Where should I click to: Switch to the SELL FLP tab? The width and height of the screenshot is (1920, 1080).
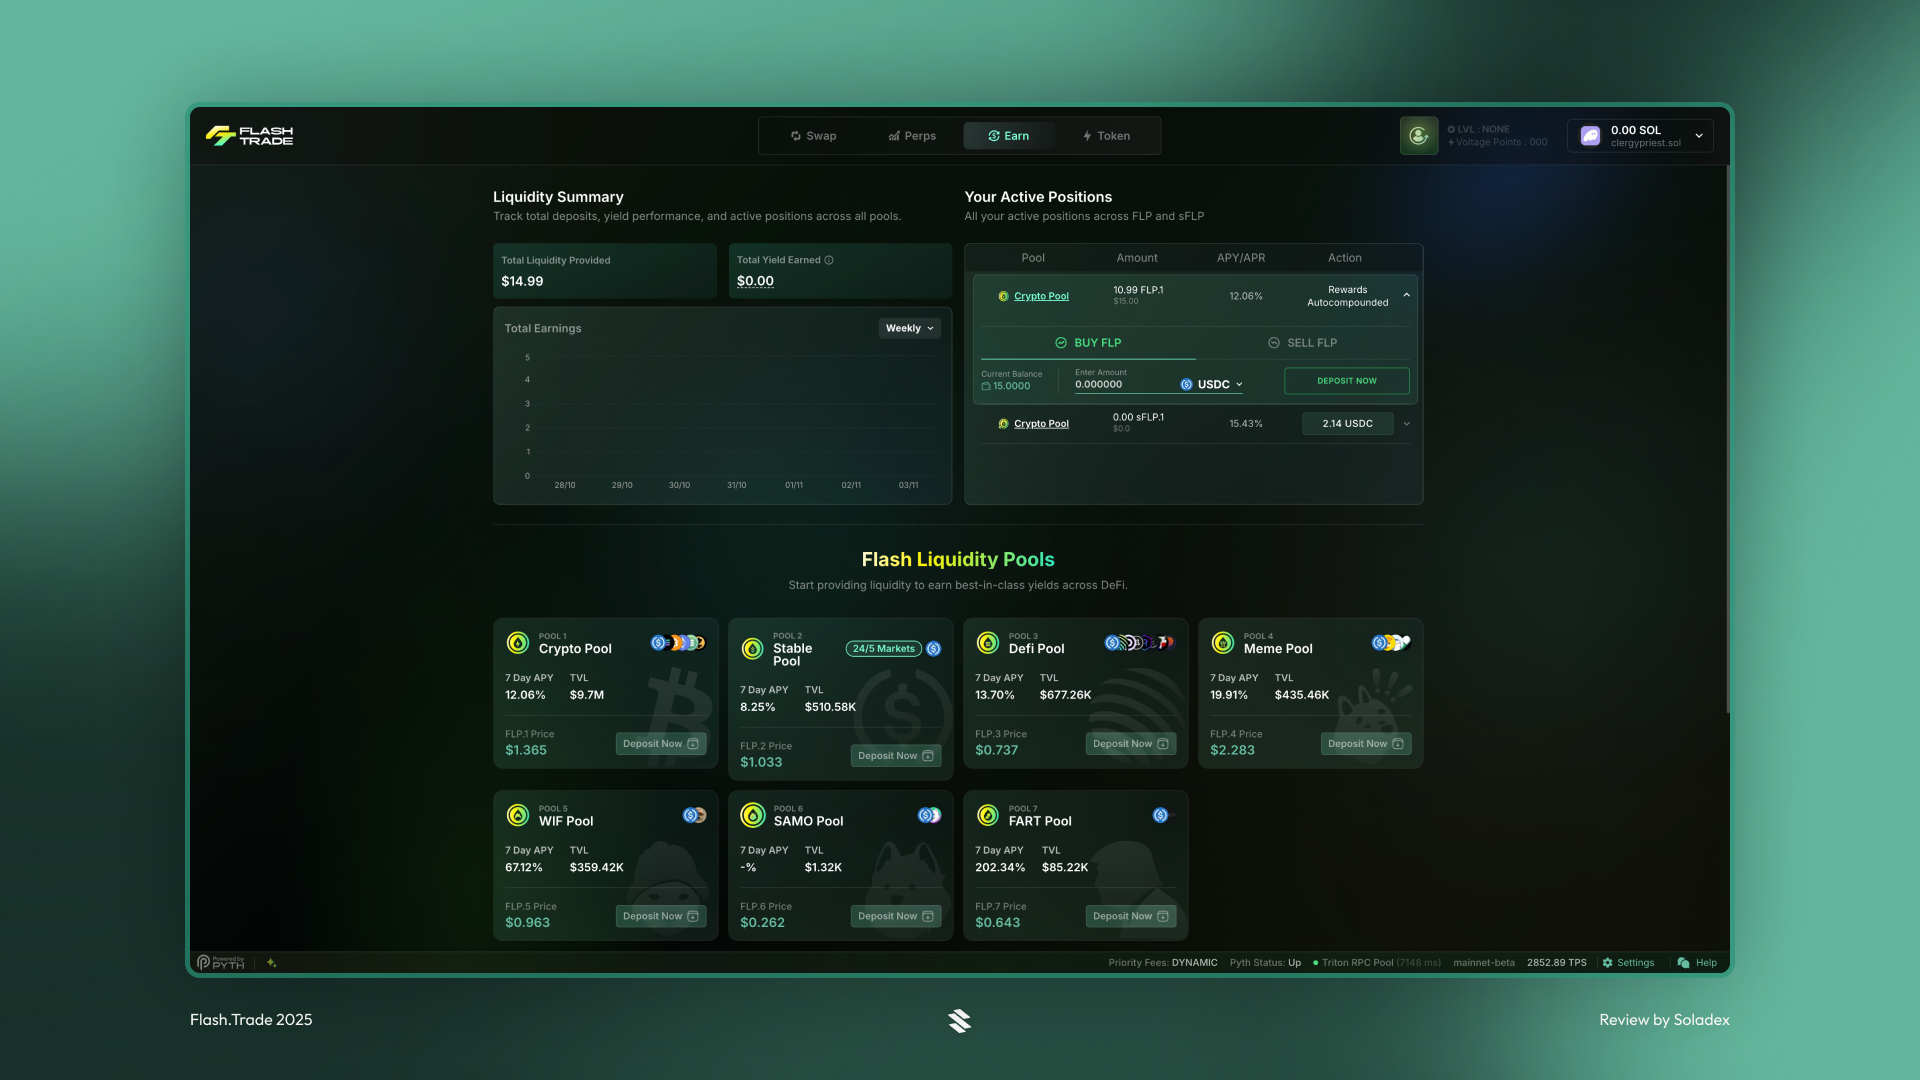pyautogui.click(x=1303, y=342)
